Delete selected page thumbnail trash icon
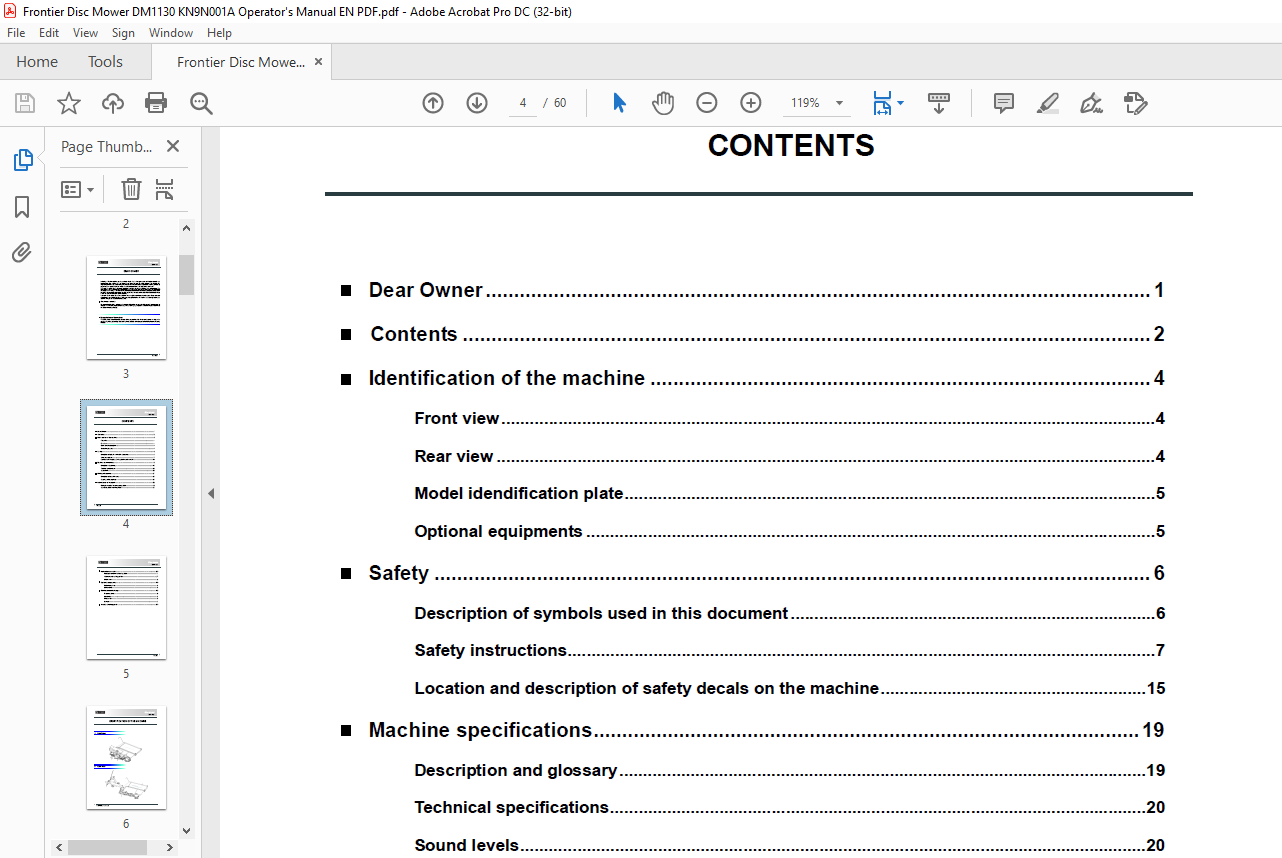1282x858 pixels. (x=131, y=189)
